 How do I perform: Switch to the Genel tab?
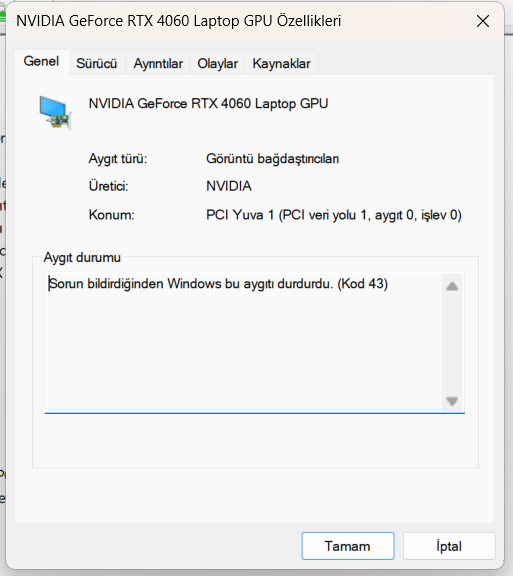click(x=42, y=62)
